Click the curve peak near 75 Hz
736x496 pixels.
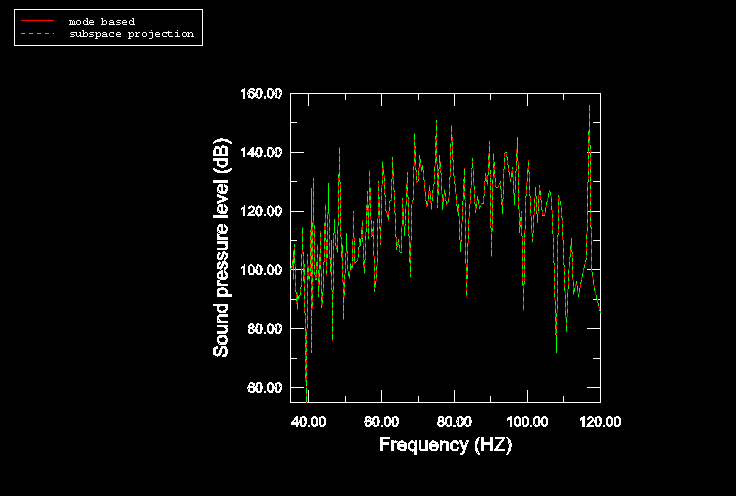(x=436, y=122)
